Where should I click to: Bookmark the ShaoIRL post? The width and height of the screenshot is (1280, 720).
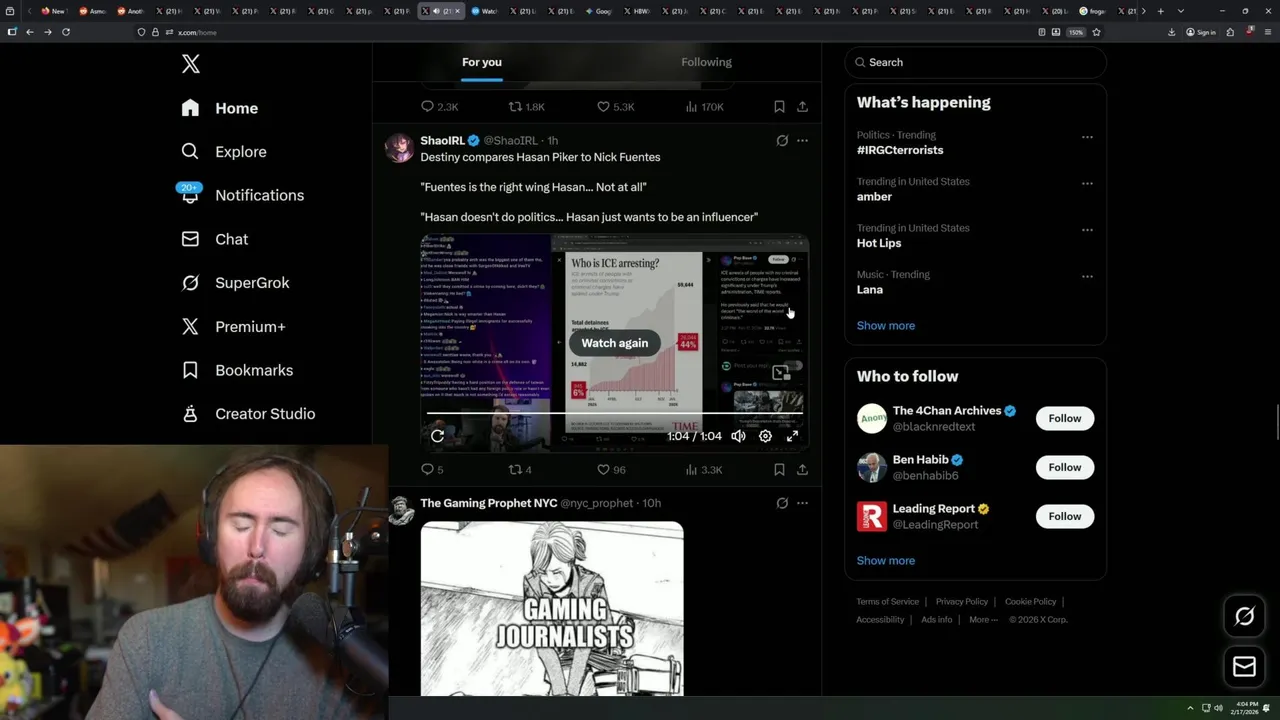[779, 469]
